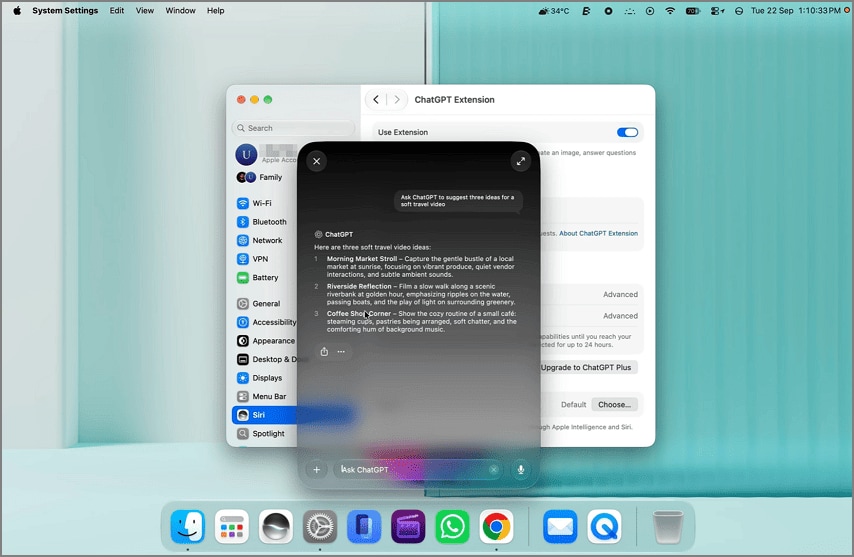
Task: Click the Choose... button
Action: pos(614,405)
